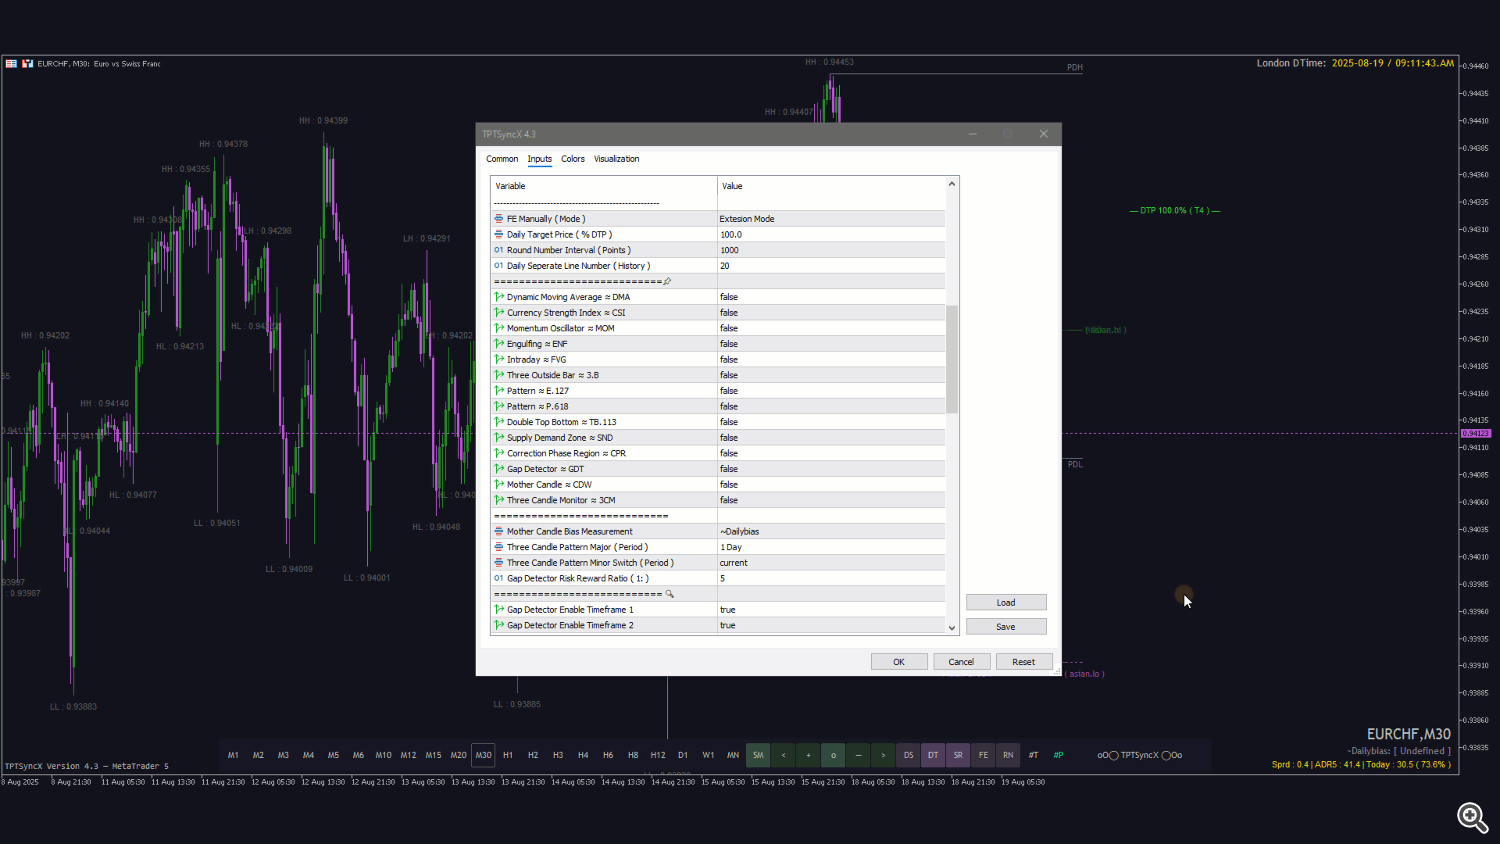Image resolution: width=1500 pixels, height=844 pixels.
Task: Click the OK button
Action: [x=898, y=662]
